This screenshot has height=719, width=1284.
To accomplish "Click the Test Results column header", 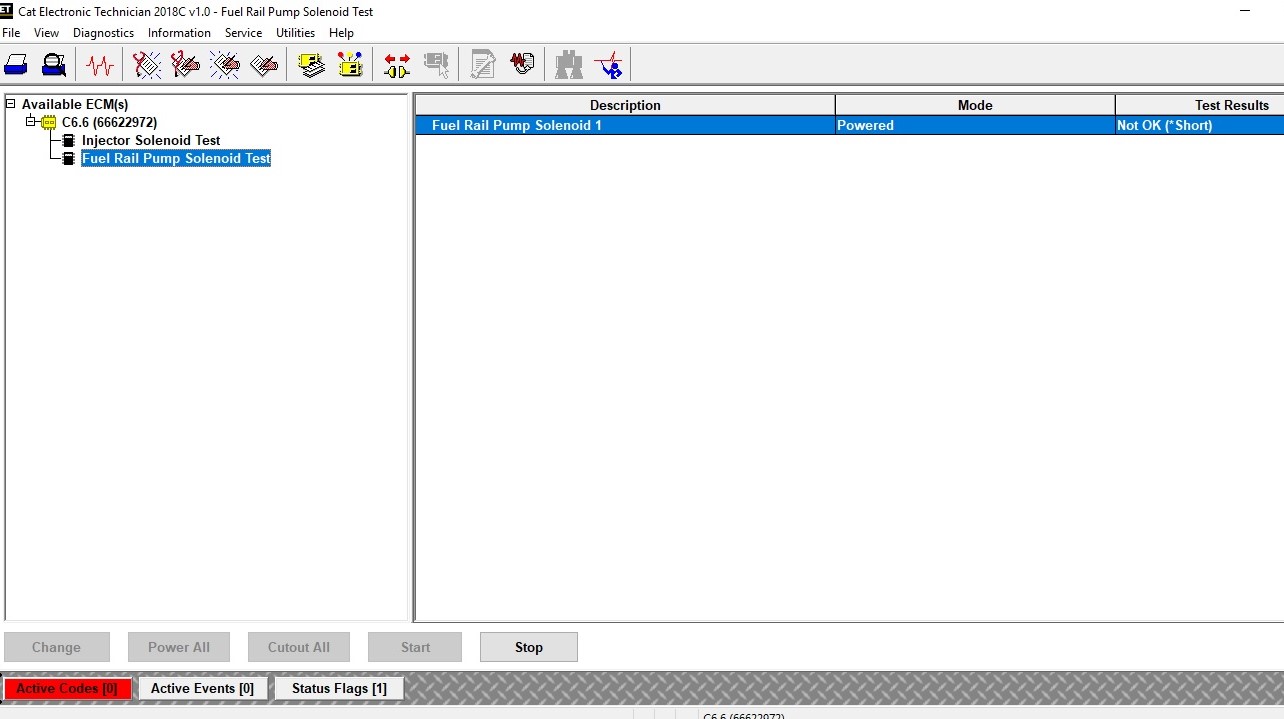I will point(1200,105).
